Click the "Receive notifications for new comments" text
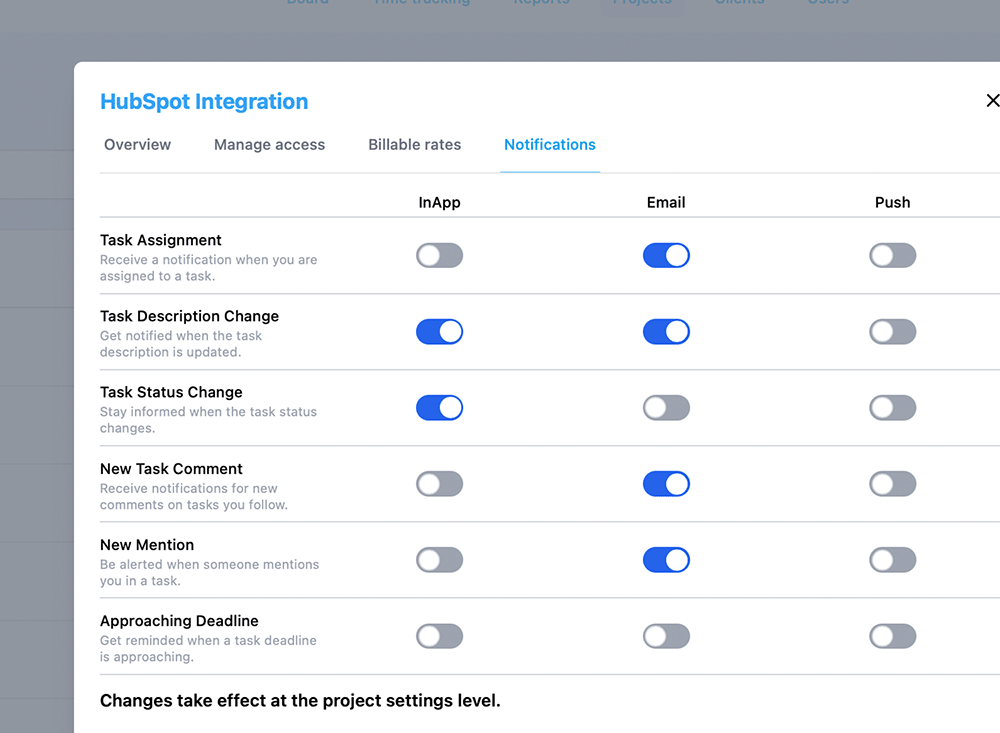This screenshot has width=1000, height=733. 194,496
